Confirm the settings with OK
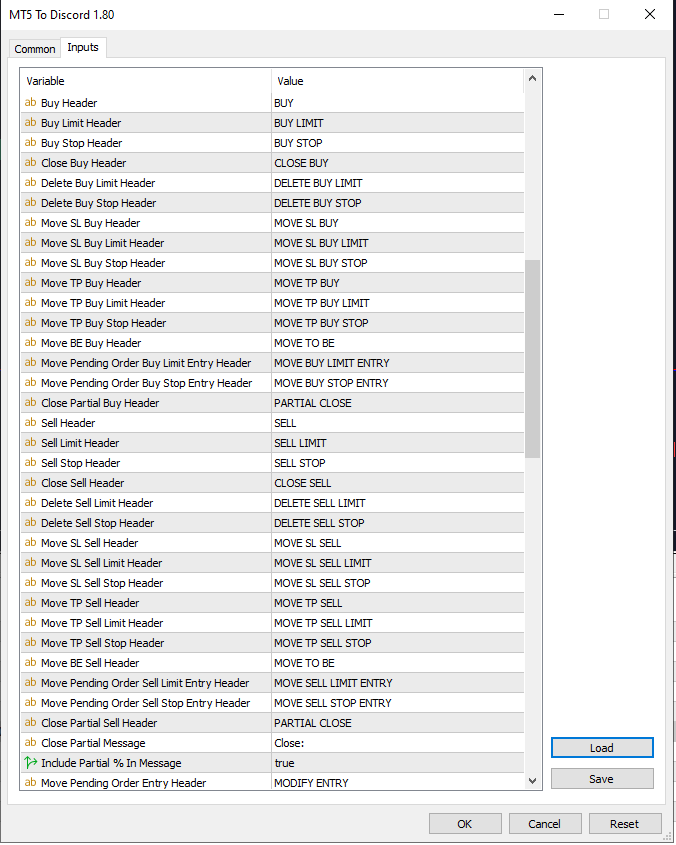Screen dimensions: 676x845 (x=465, y=824)
